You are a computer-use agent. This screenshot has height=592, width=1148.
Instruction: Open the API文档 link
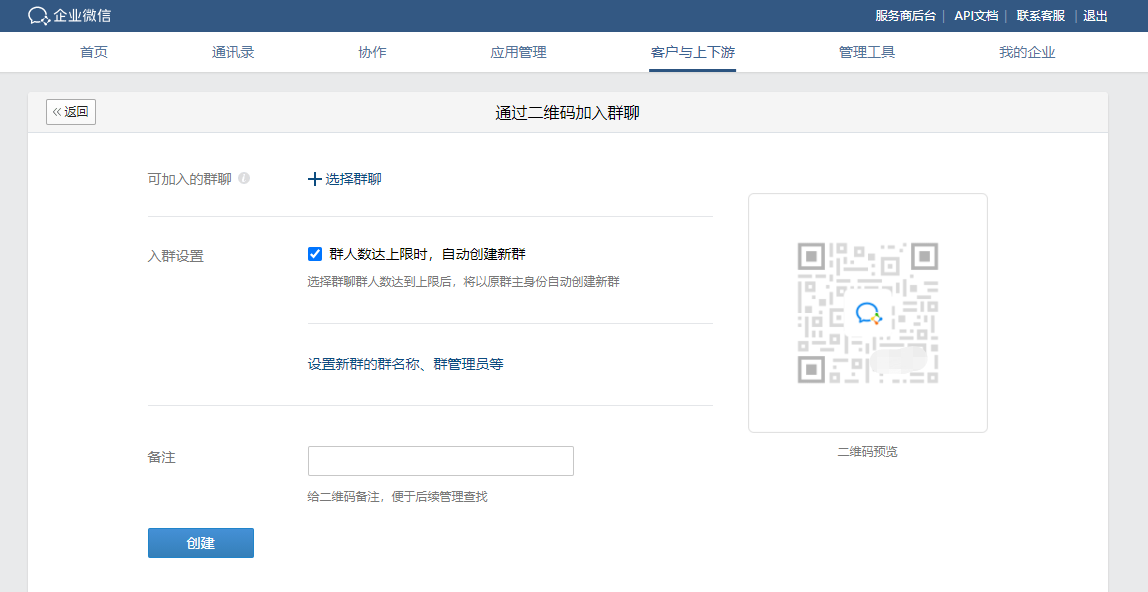[x=976, y=15]
